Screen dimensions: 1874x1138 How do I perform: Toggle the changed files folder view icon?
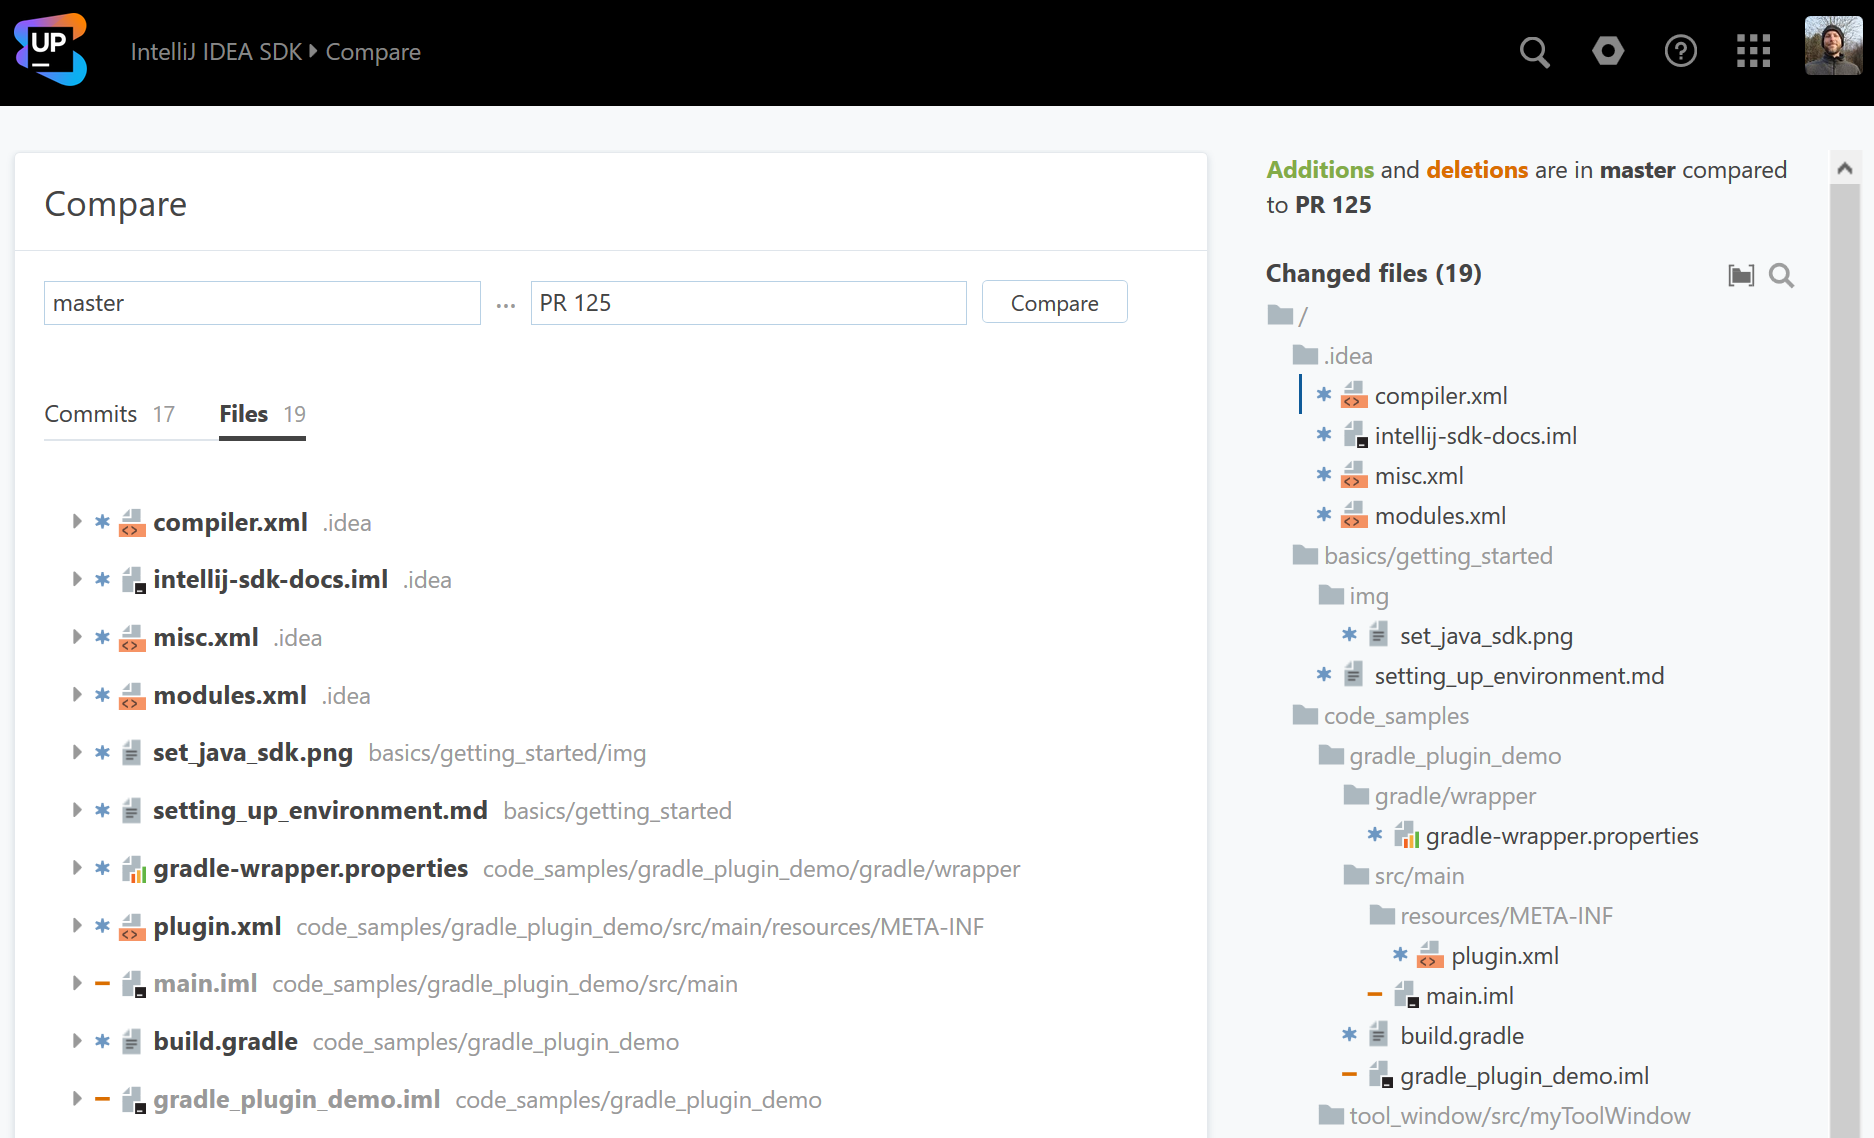[1741, 275]
